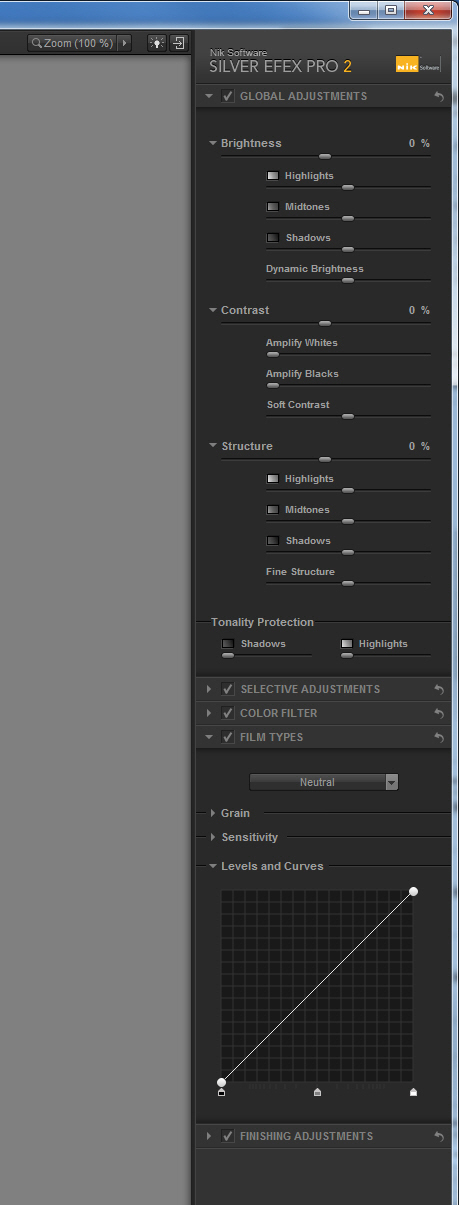Disable the Finishing Adjustments checkbox
459x1205 pixels.
228,1136
